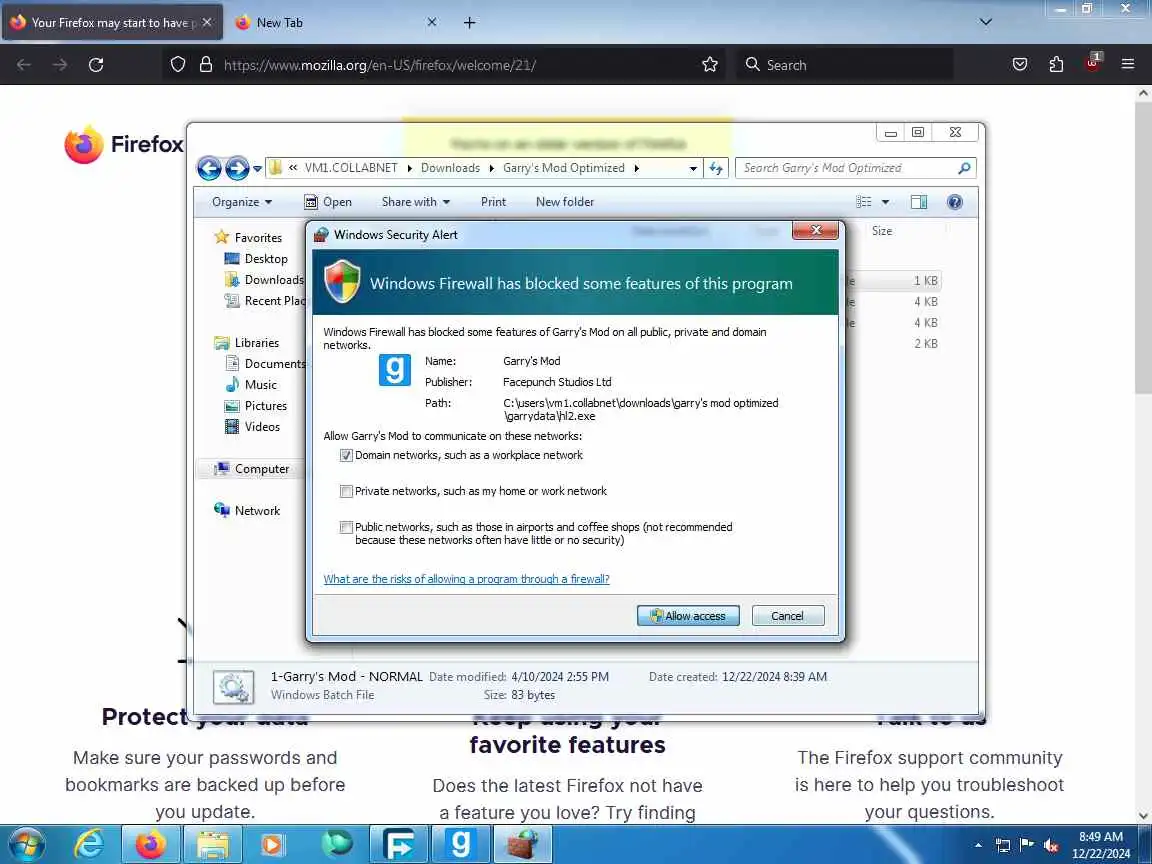Change the Explorer view icon
Image resolution: width=1152 pixels, height=864 pixels.
[x=864, y=202]
